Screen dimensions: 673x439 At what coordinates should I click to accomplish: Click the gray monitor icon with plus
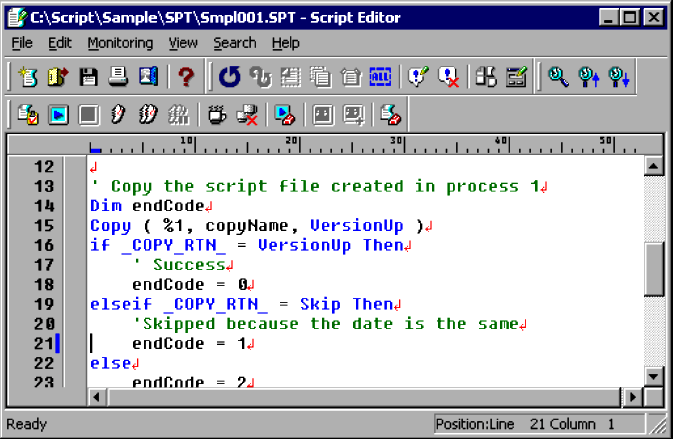click(354, 115)
